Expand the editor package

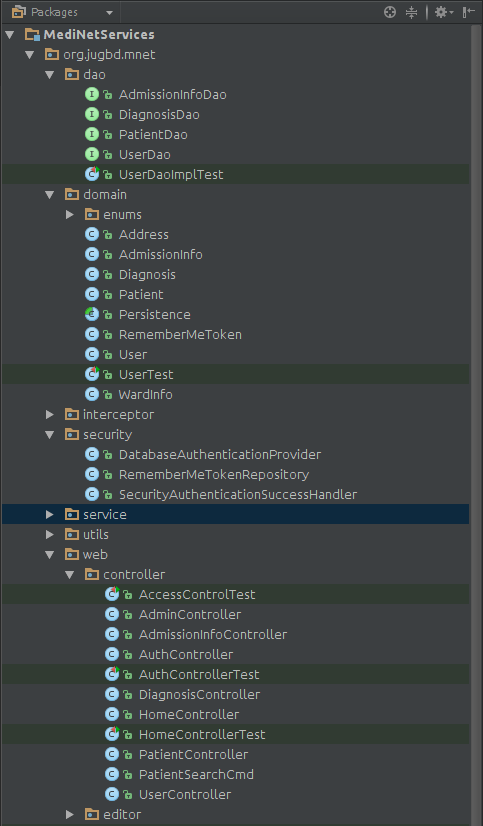pyautogui.click(x=70, y=814)
